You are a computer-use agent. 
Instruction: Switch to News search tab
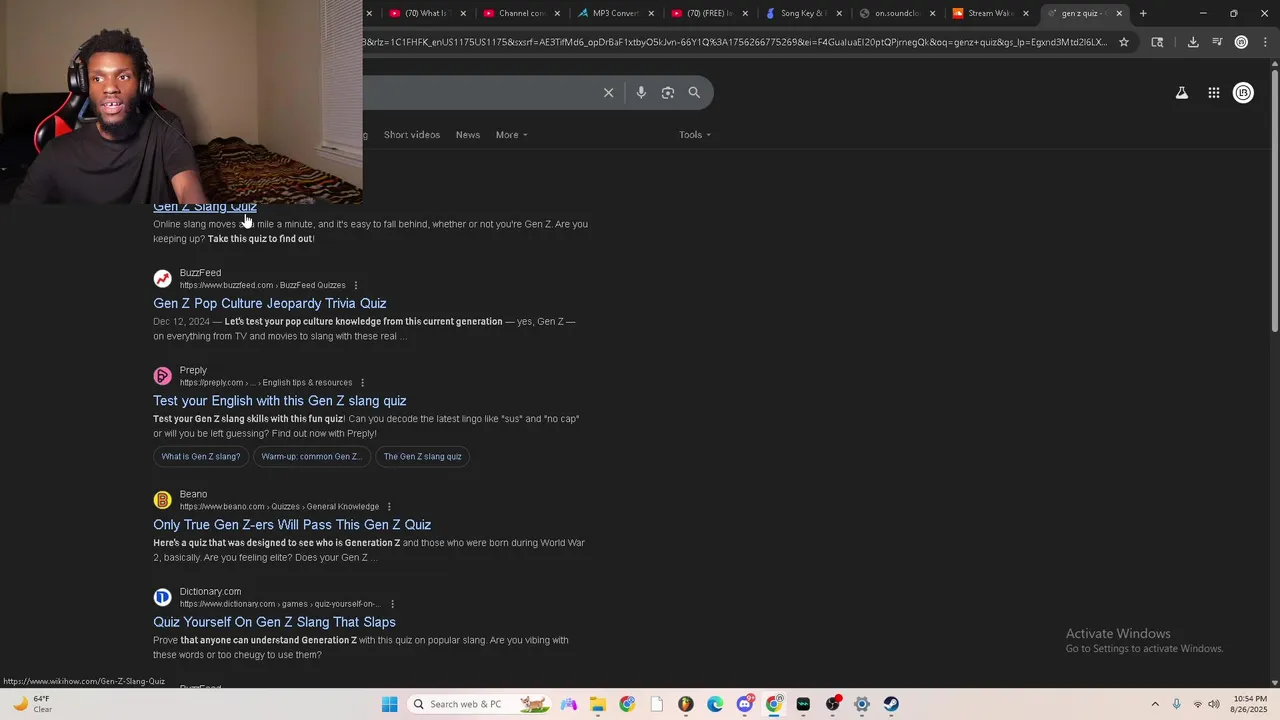[468, 135]
